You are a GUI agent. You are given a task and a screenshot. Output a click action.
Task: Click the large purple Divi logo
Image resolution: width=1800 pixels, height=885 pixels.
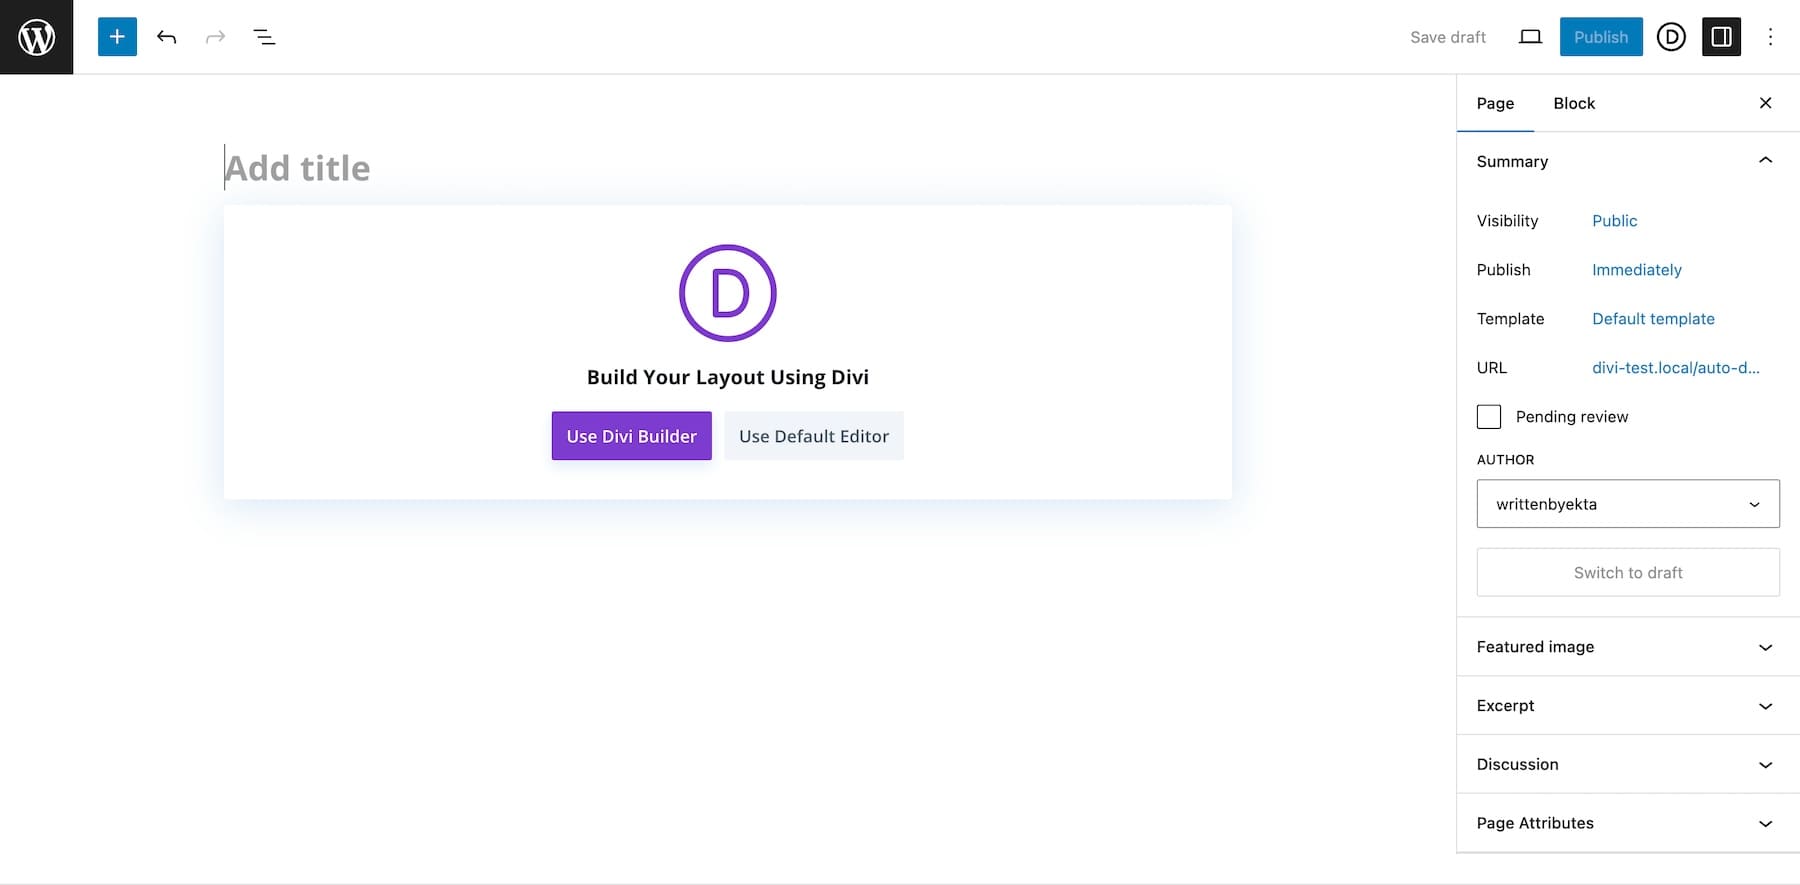click(728, 293)
